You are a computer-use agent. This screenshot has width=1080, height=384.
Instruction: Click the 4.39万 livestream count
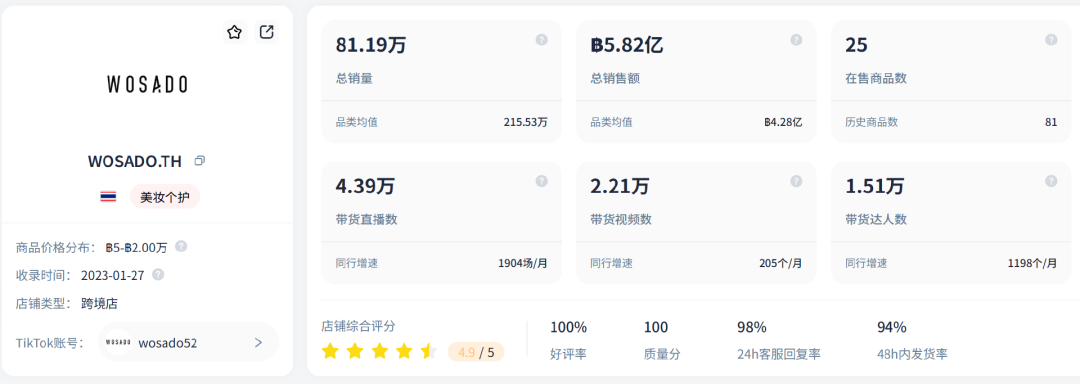point(365,186)
